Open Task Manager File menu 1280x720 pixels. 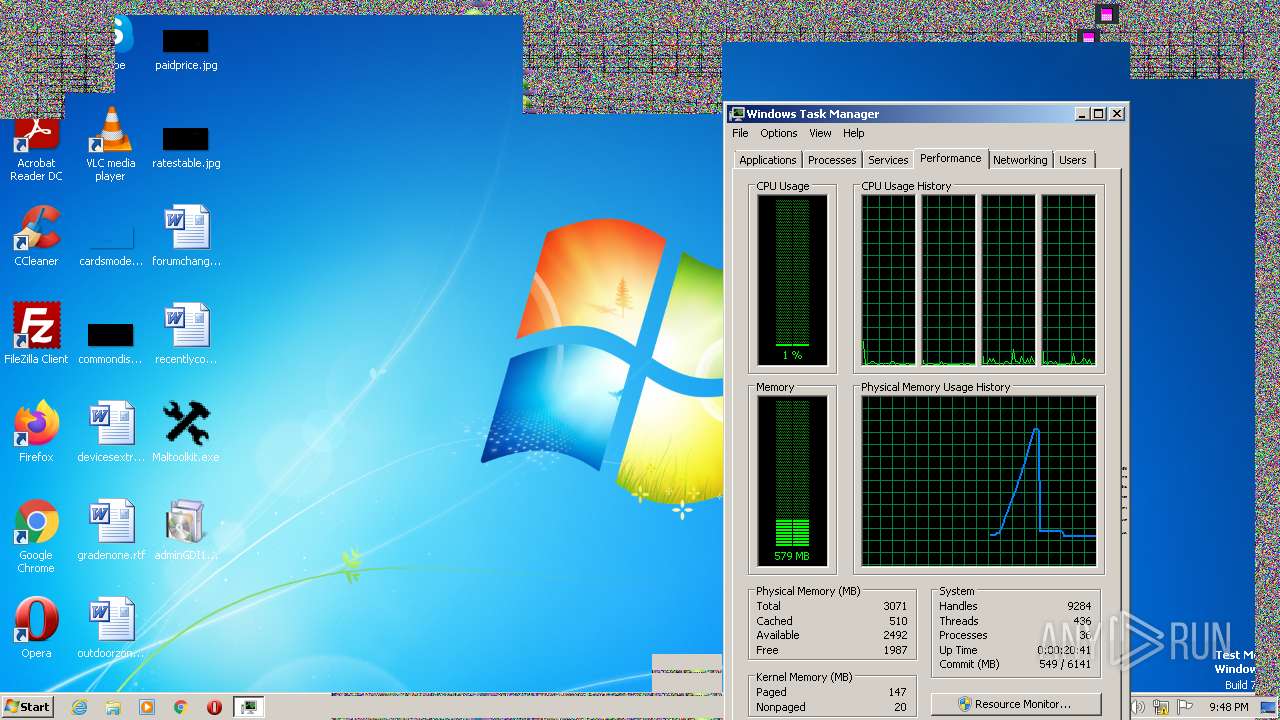pyautogui.click(x=740, y=133)
